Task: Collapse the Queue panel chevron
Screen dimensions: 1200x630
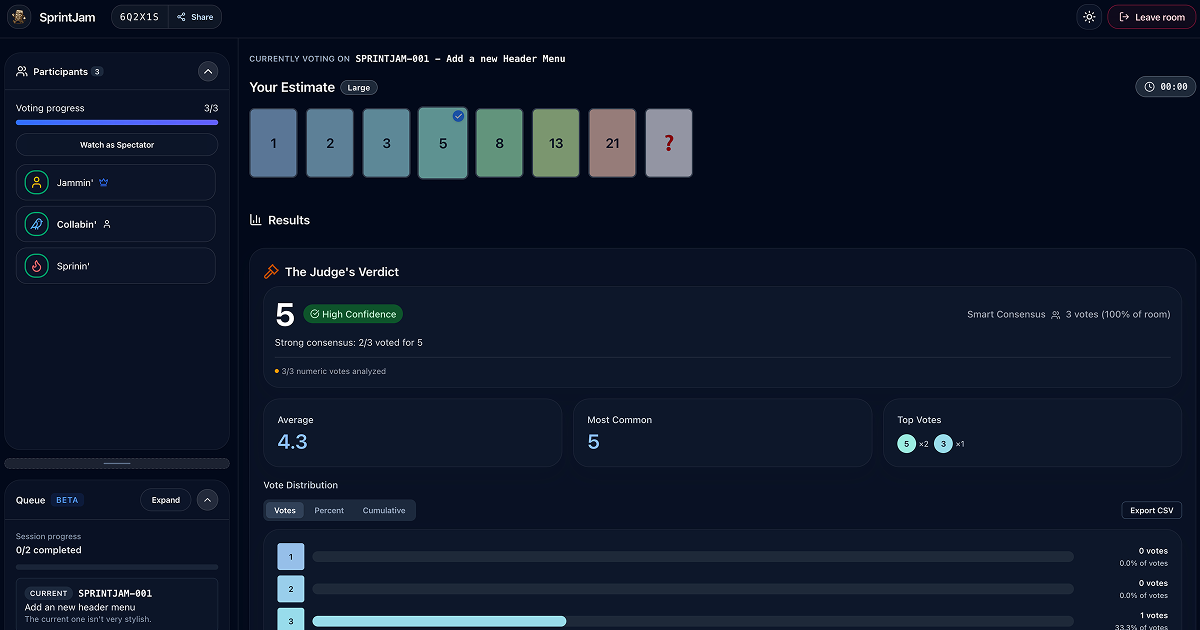Action: coord(208,500)
